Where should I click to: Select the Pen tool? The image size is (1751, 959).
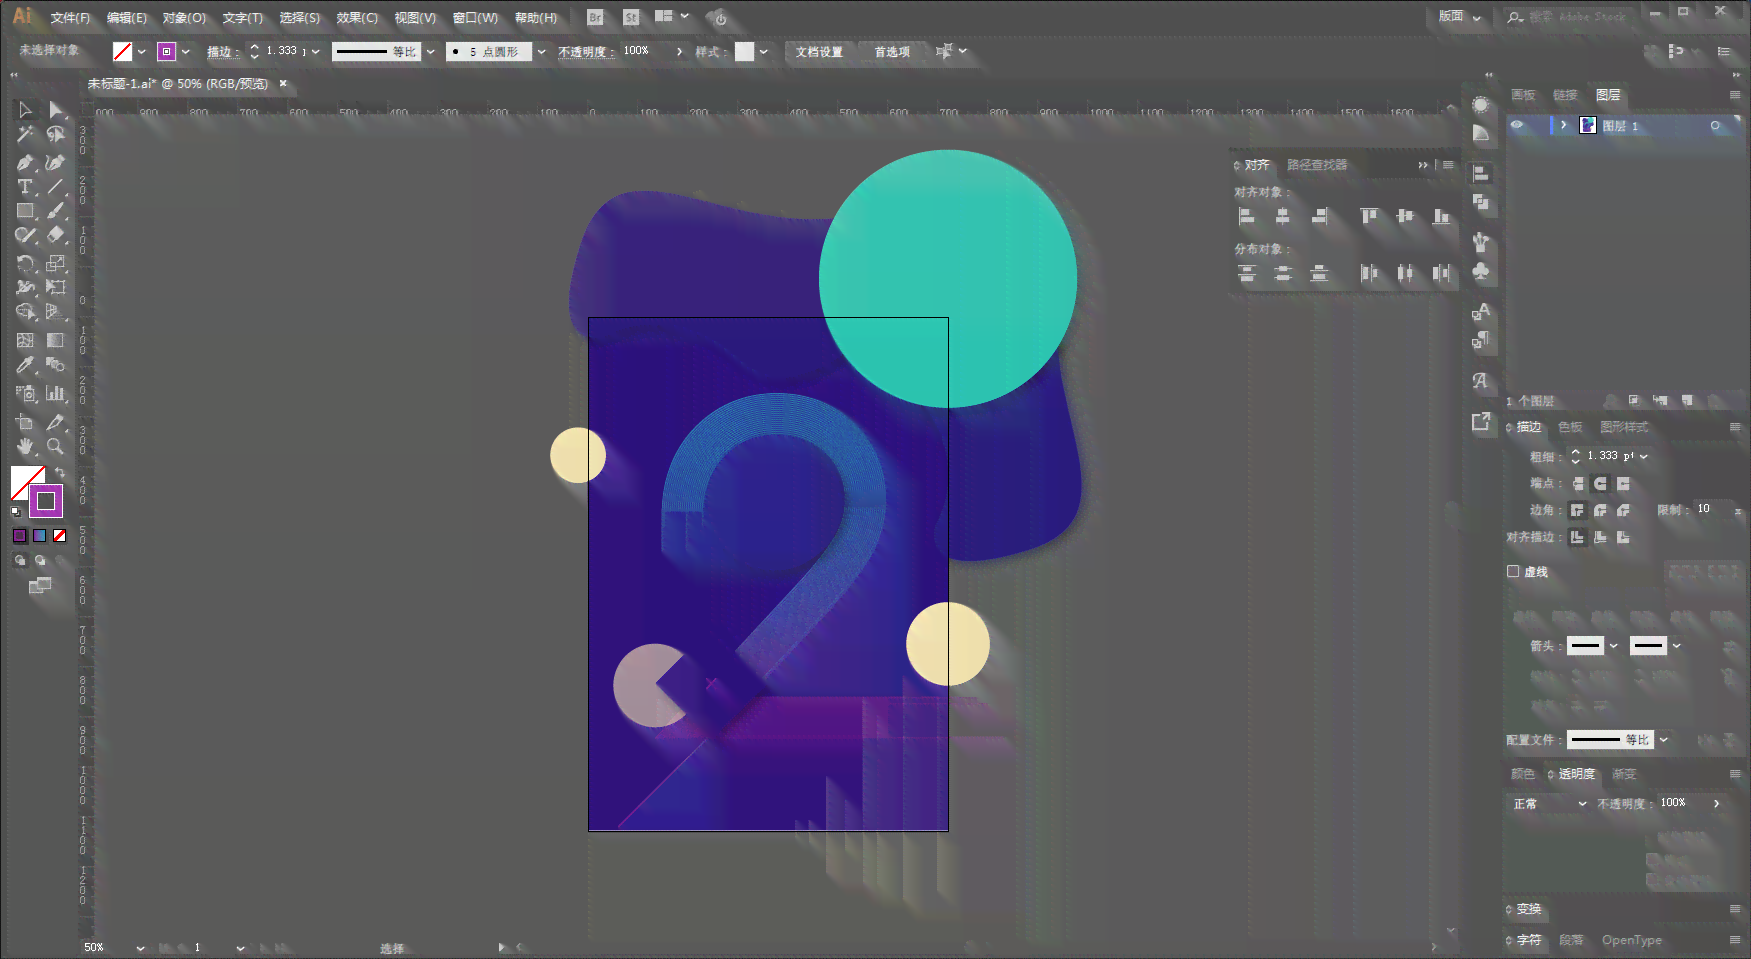click(25, 162)
